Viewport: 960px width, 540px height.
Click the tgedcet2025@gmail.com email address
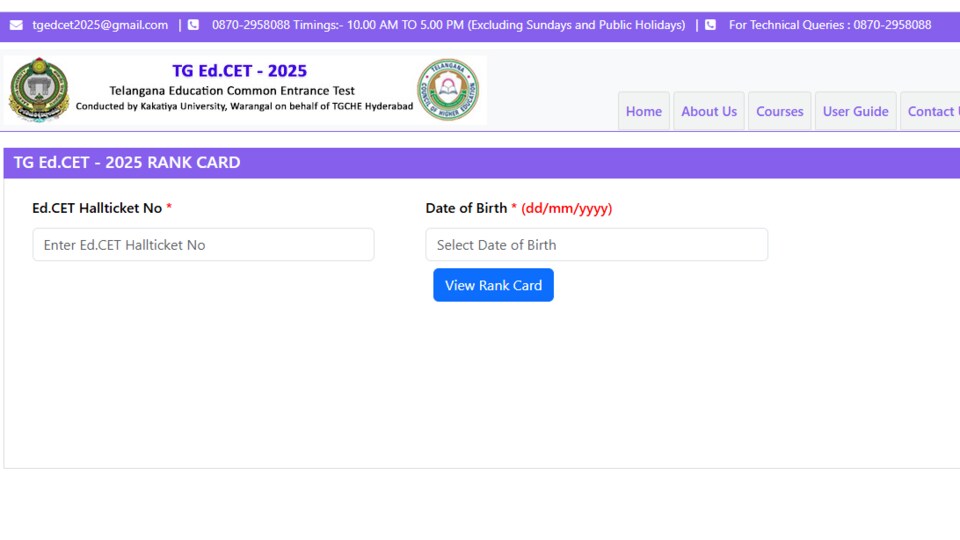point(100,25)
